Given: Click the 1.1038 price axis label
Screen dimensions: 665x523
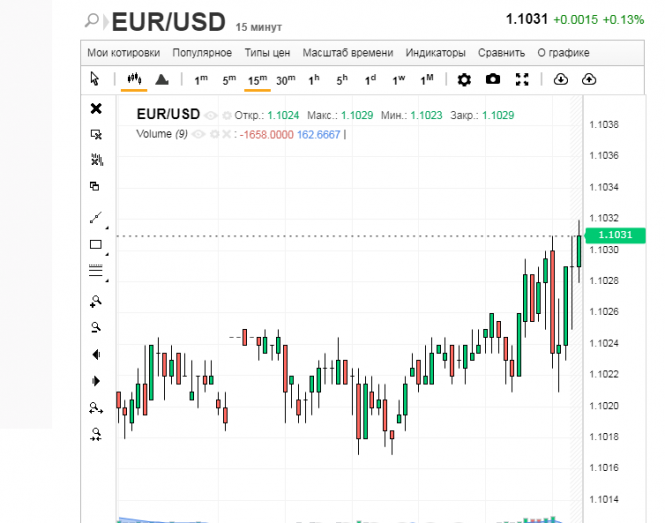Looking at the screenshot, I should coord(604,125).
